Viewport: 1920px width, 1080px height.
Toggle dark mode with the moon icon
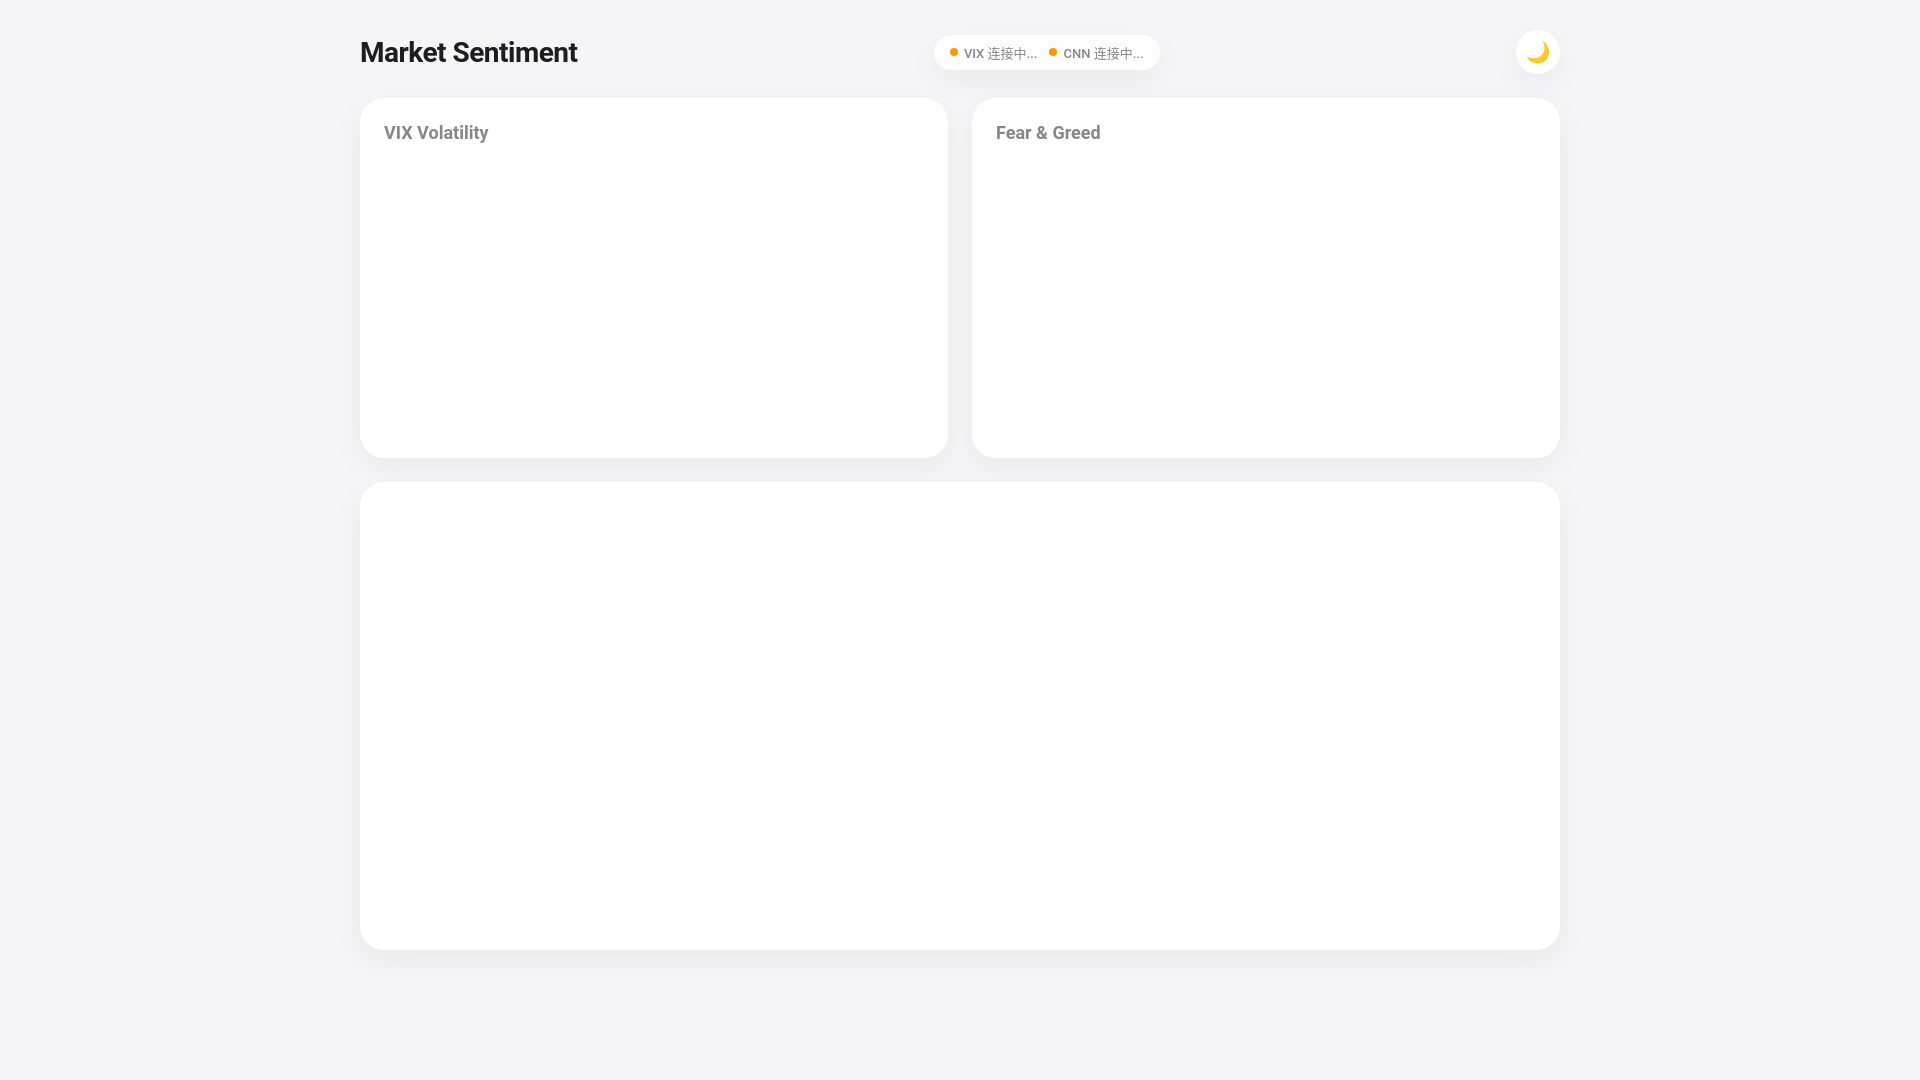pyautogui.click(x=1537, y=52)
